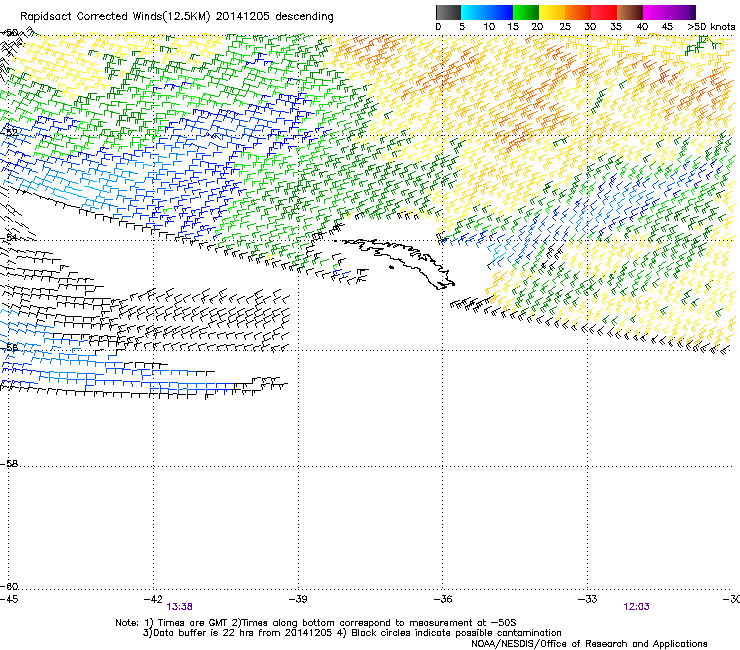740x650 pixels.
Task: Click the South Georgia island outline on the map
Action: pyautogui.click(x=396, y=263)
